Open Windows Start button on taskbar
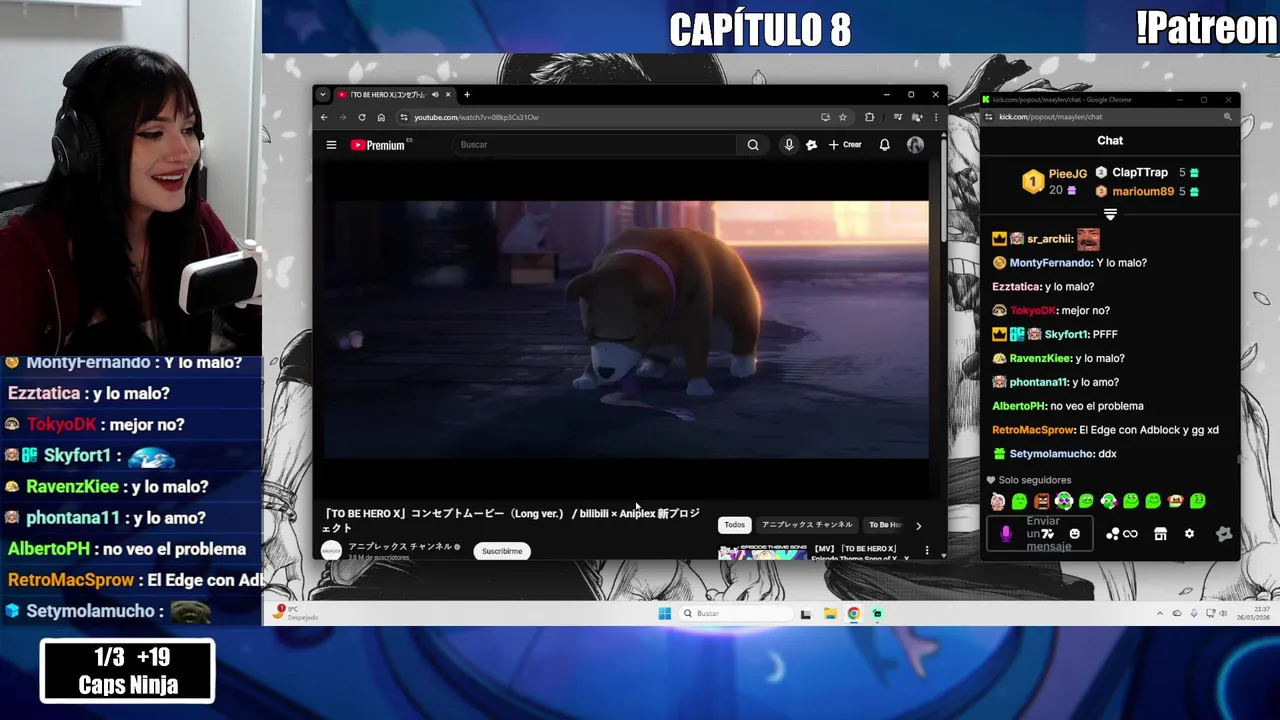This screenshot has height=720, width=1280. tap(664, 613)
